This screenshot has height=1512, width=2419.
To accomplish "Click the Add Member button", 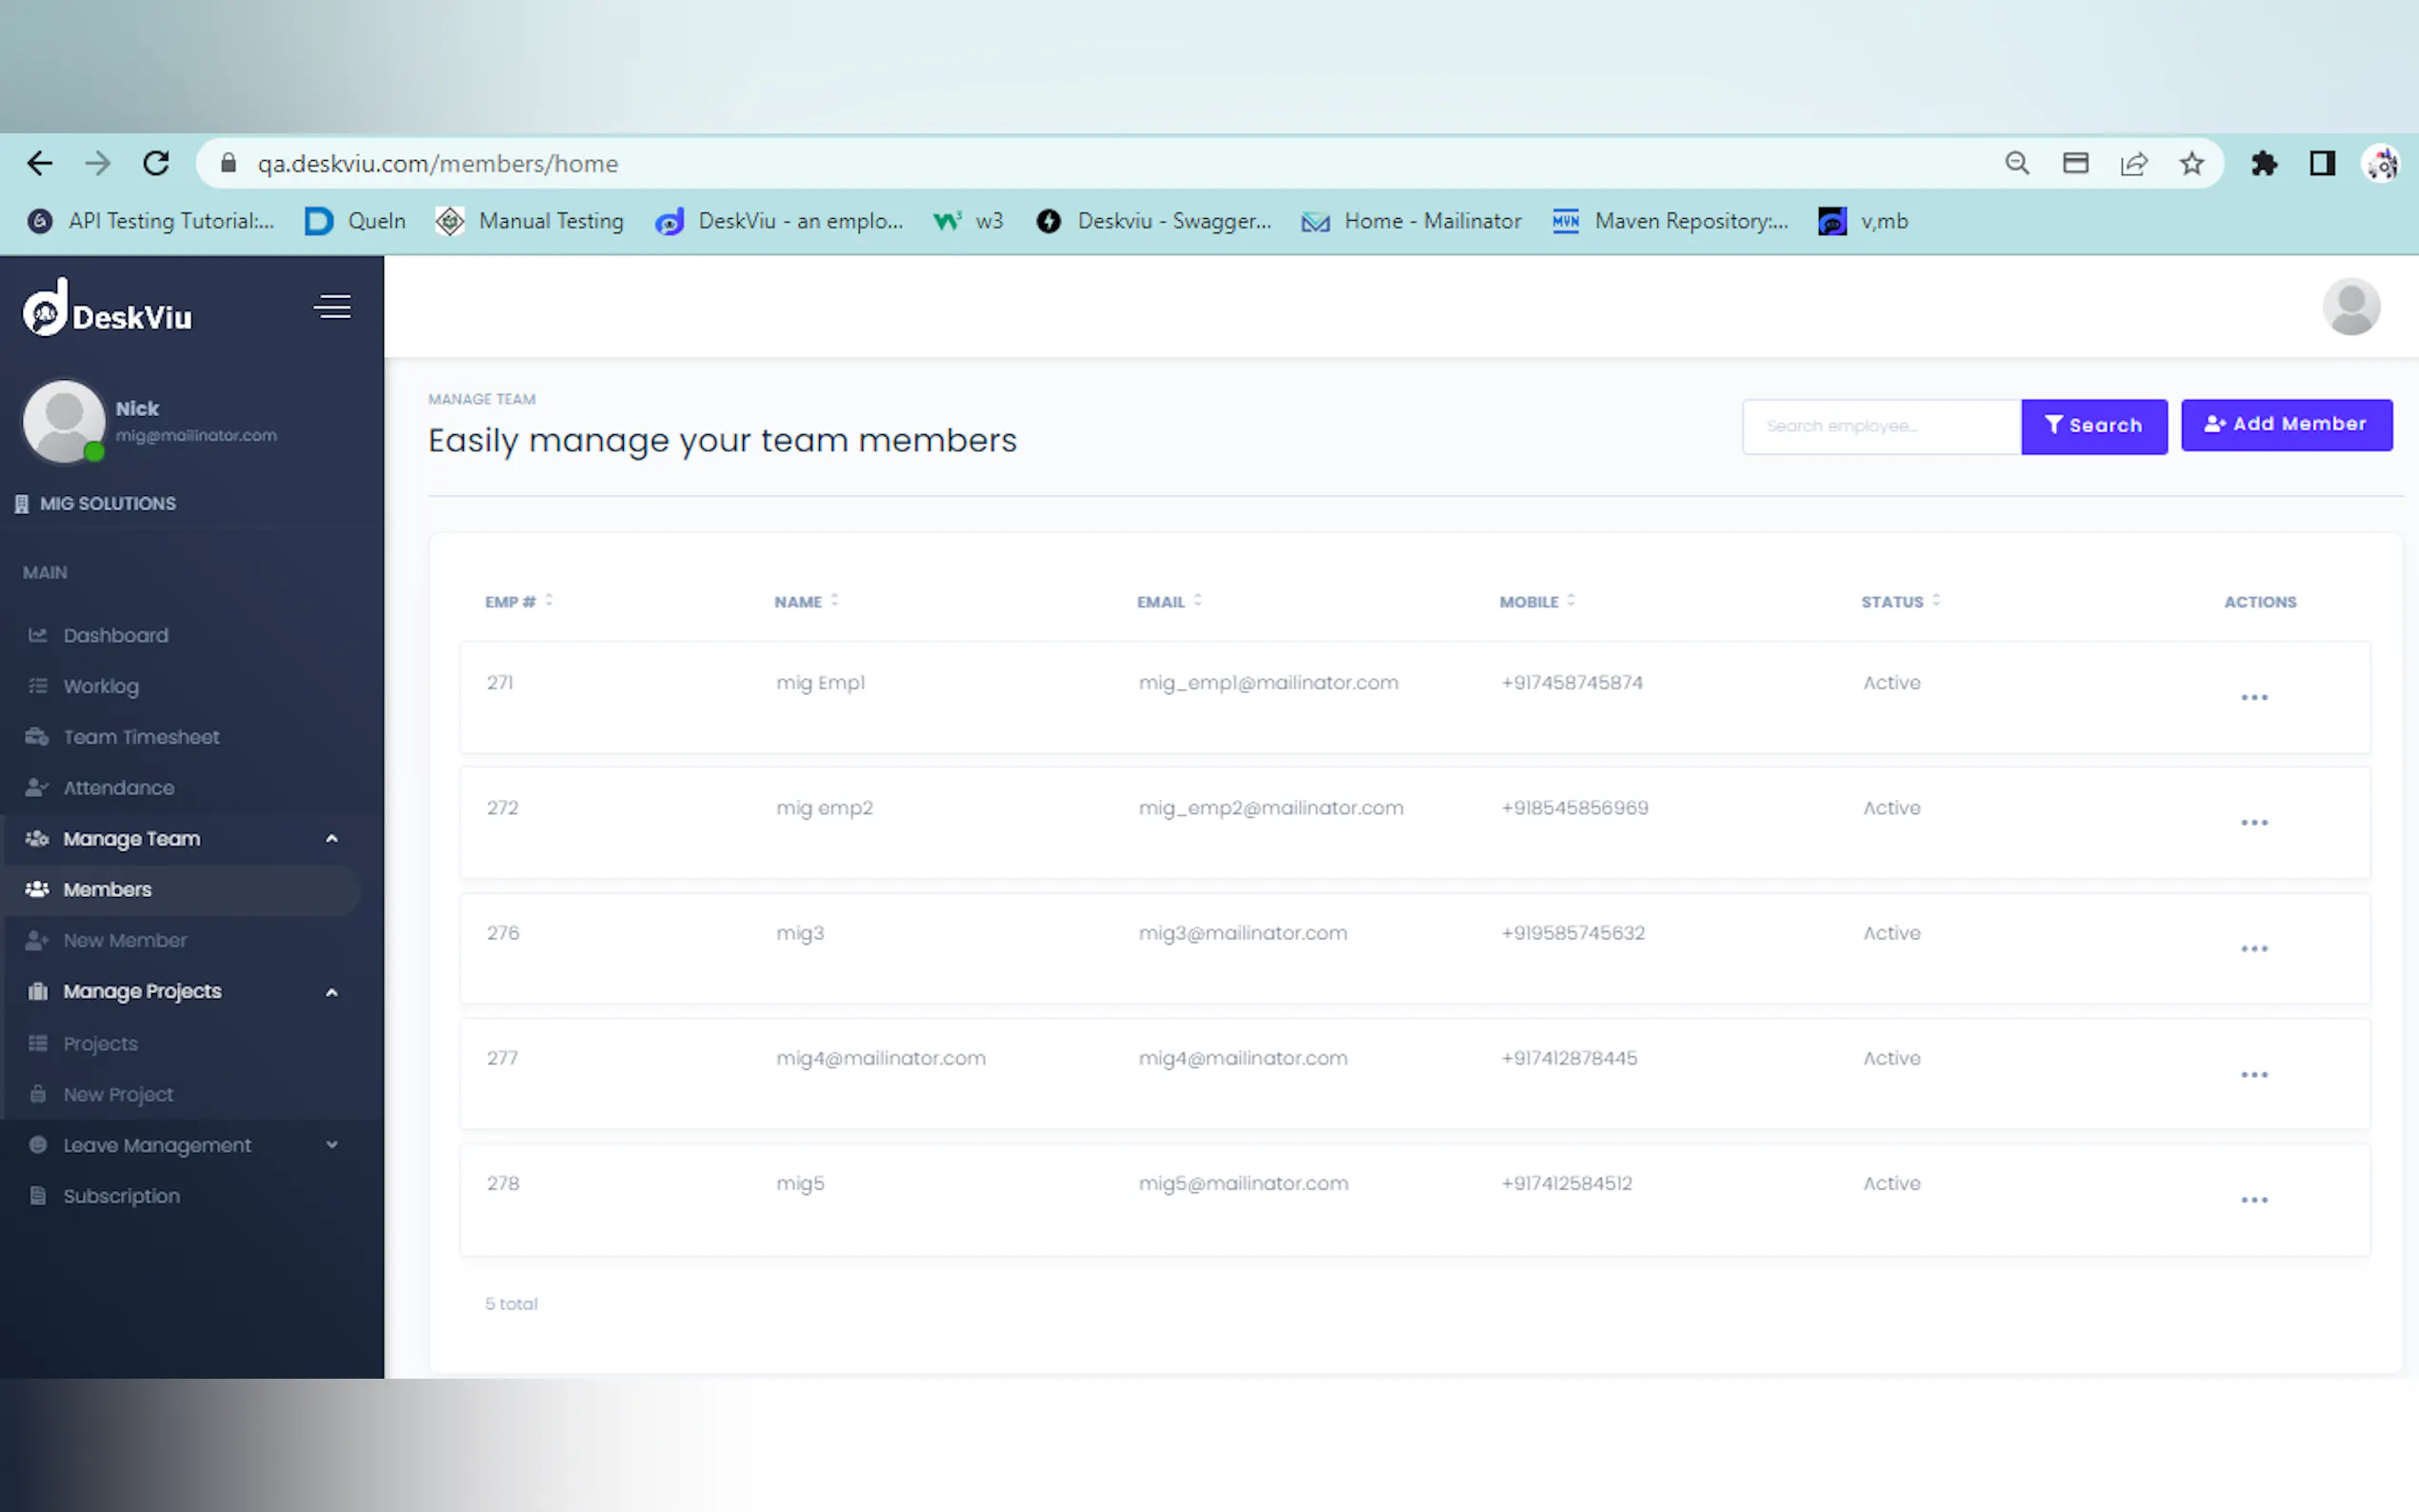I will 2285,425.
